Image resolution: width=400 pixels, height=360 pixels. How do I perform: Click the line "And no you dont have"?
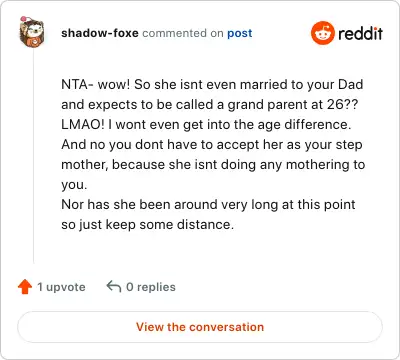212,145
